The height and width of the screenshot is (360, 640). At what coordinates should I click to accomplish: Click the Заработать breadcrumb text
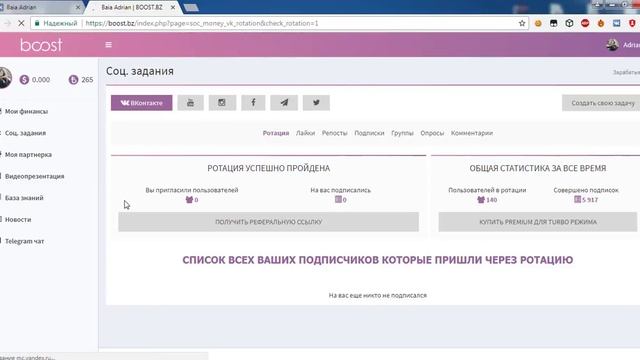pyautogui.click(x=626, y=72)
